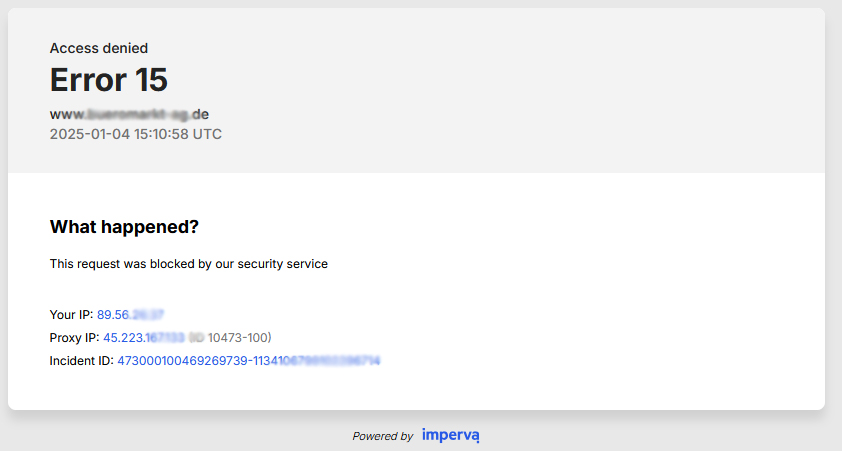Click the 'Proxy IP:' label
This screenshot has height=451, width=842.
pyautogui.click(x=75, y=337)
